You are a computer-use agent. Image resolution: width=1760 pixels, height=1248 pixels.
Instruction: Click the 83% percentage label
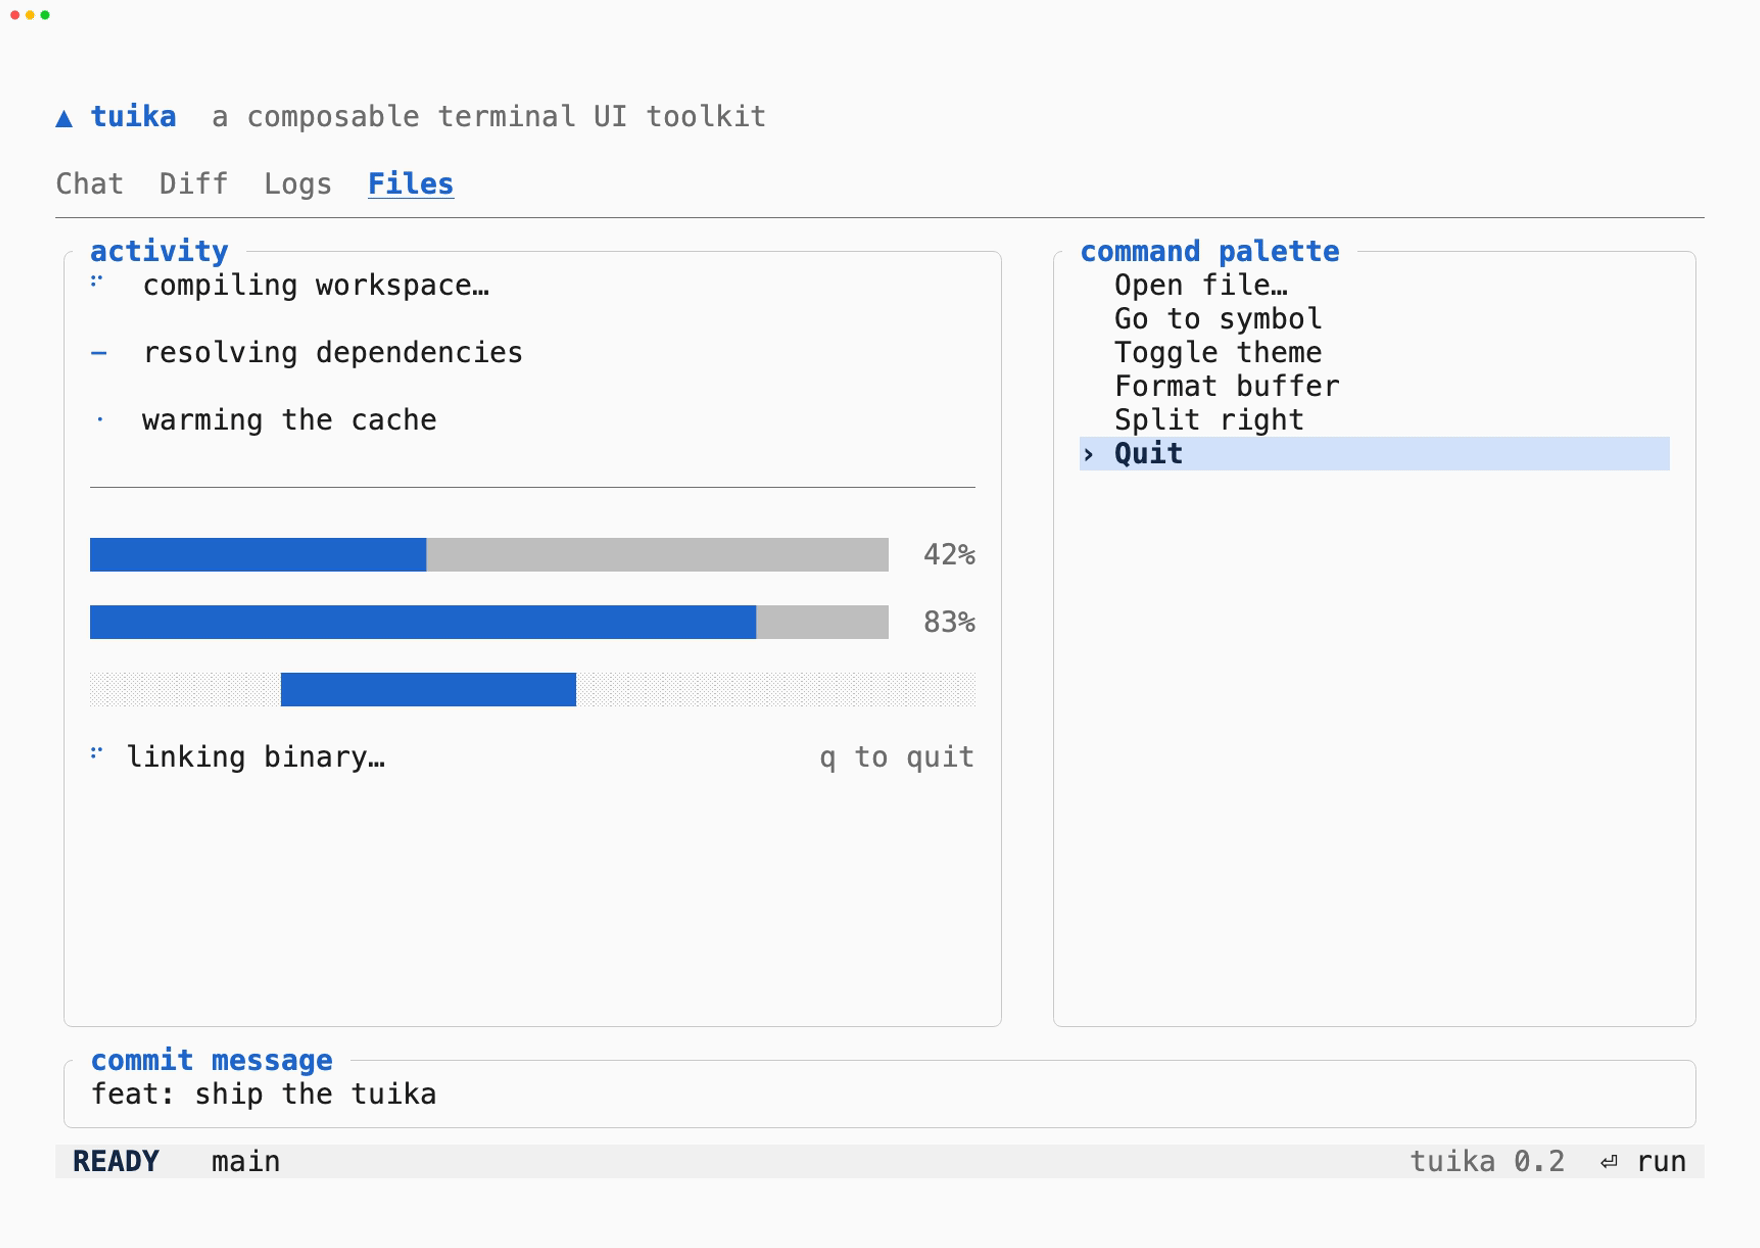point(949,622)
